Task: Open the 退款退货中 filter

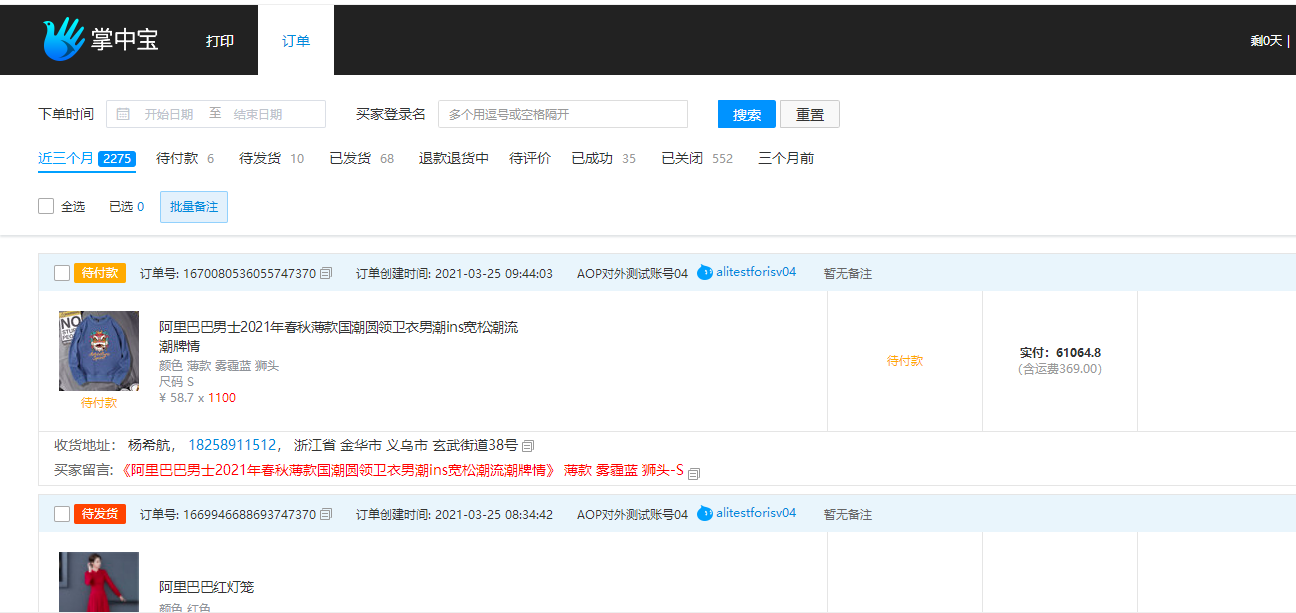Action: [454, 158]
